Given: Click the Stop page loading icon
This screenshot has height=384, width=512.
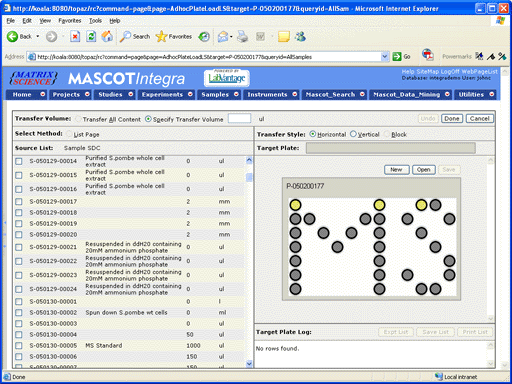Looking at the screenshot, I should click(75, 36).
